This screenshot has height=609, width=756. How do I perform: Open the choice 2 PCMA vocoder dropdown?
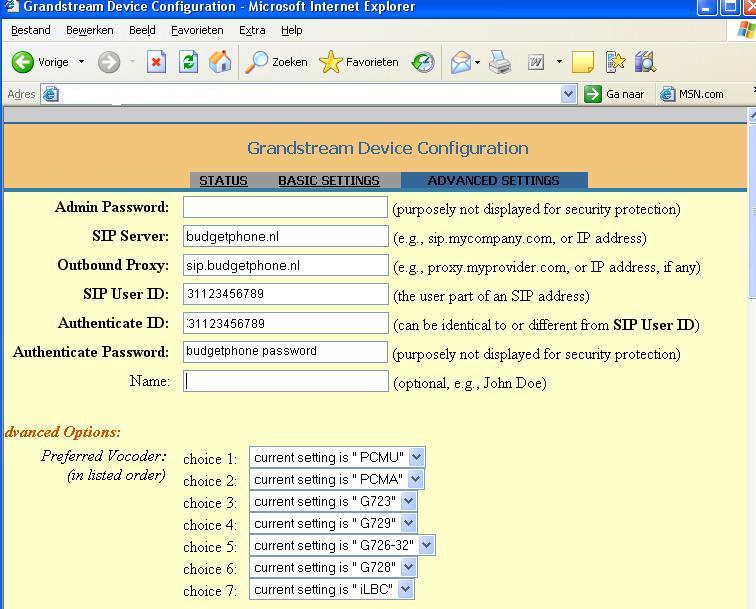click(337, 479)
